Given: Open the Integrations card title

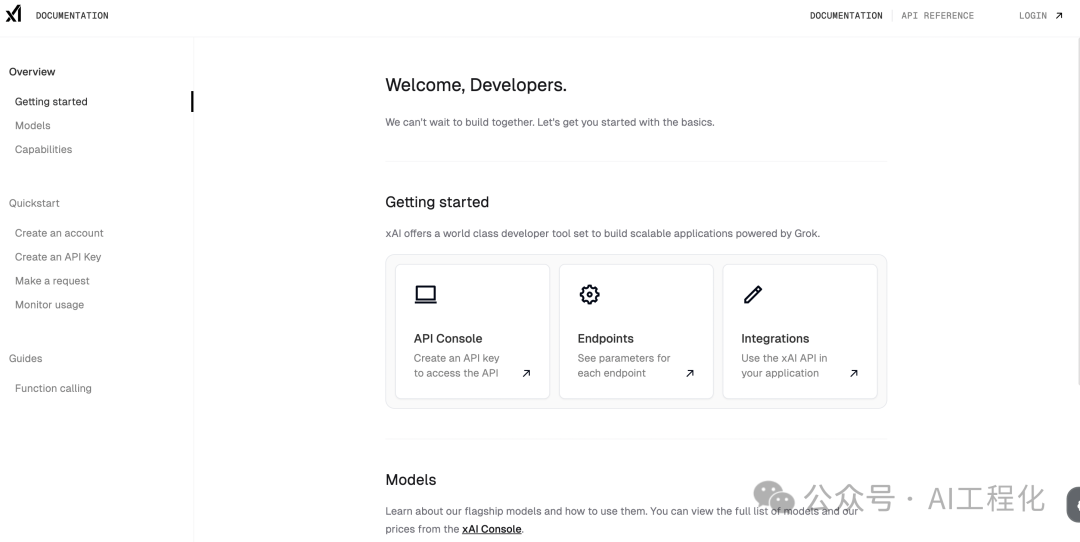Looking at the screenshot, I should [x=775, y=339].
